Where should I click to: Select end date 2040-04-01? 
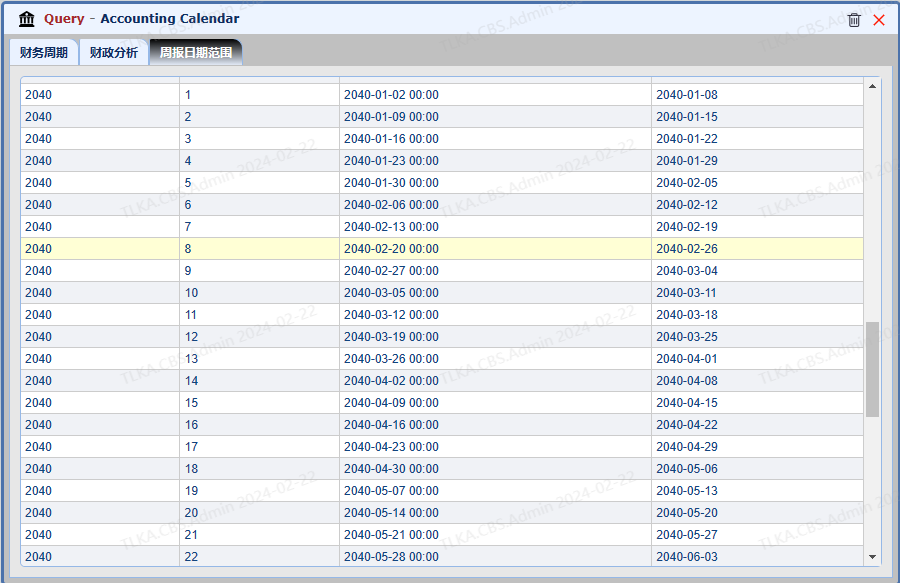(757, 359)
